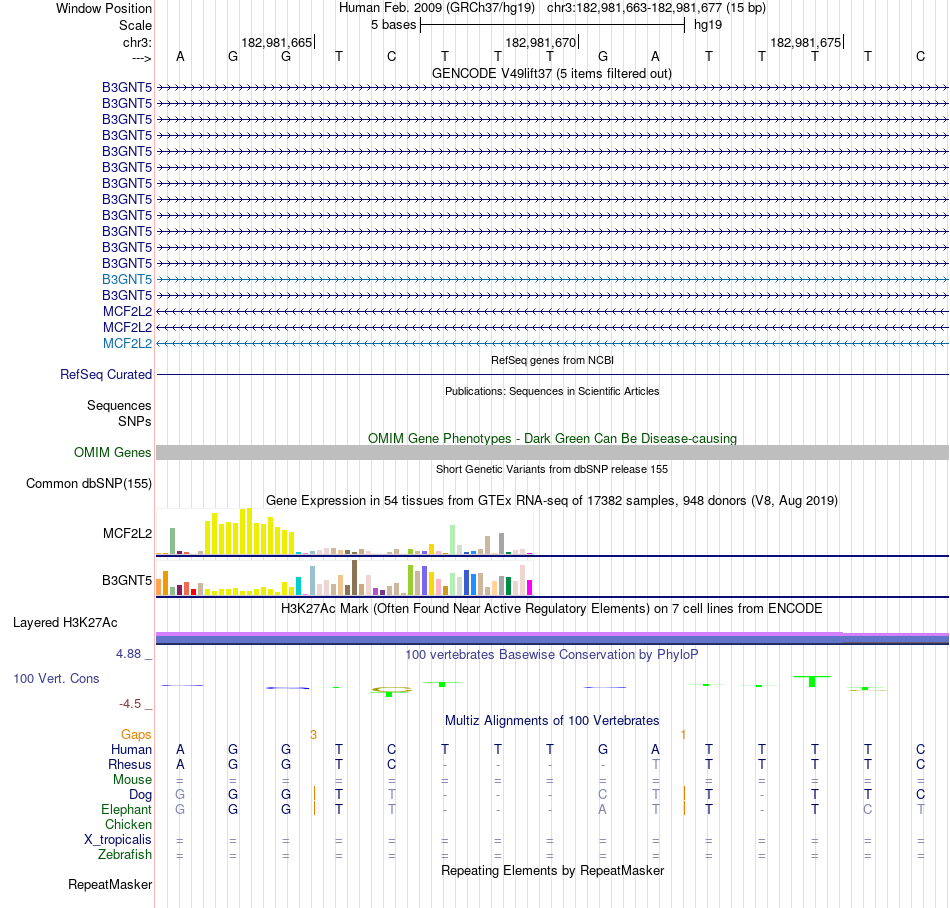Select the Human alignment row label
The image size is (950, 908).
pyautogui.click(x=131, y=749)
